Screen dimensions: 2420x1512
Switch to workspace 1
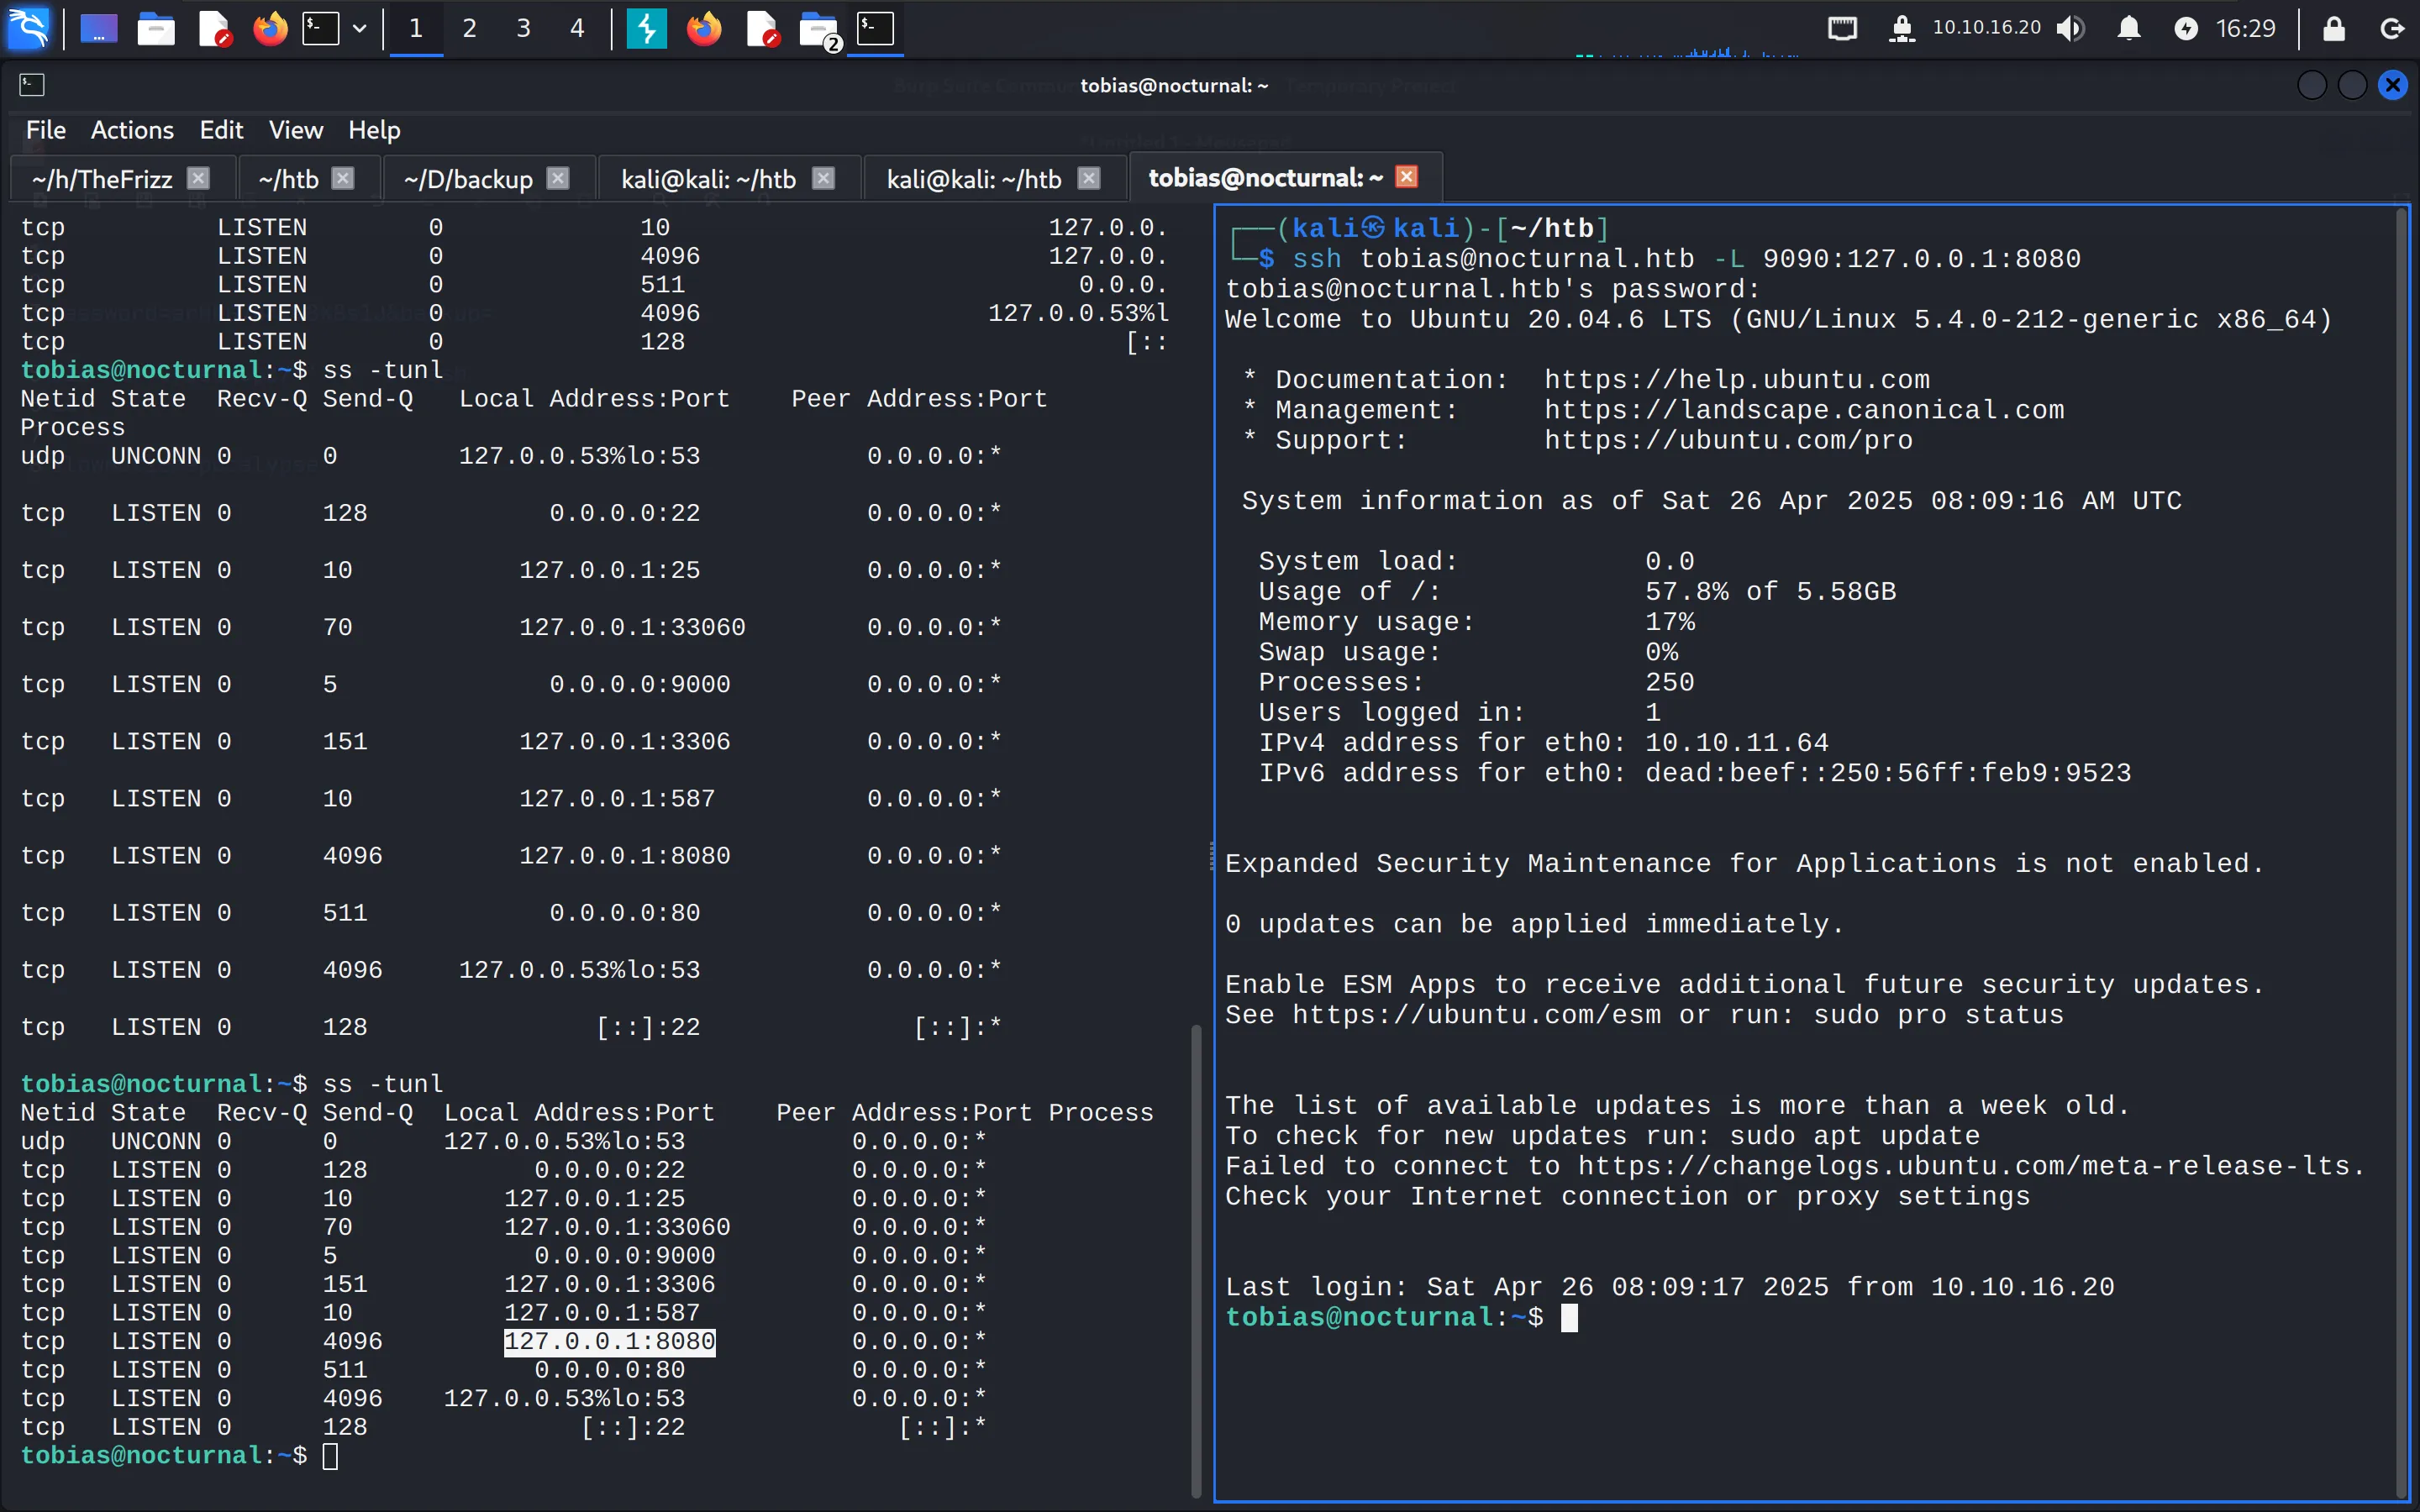click(416, 28)
